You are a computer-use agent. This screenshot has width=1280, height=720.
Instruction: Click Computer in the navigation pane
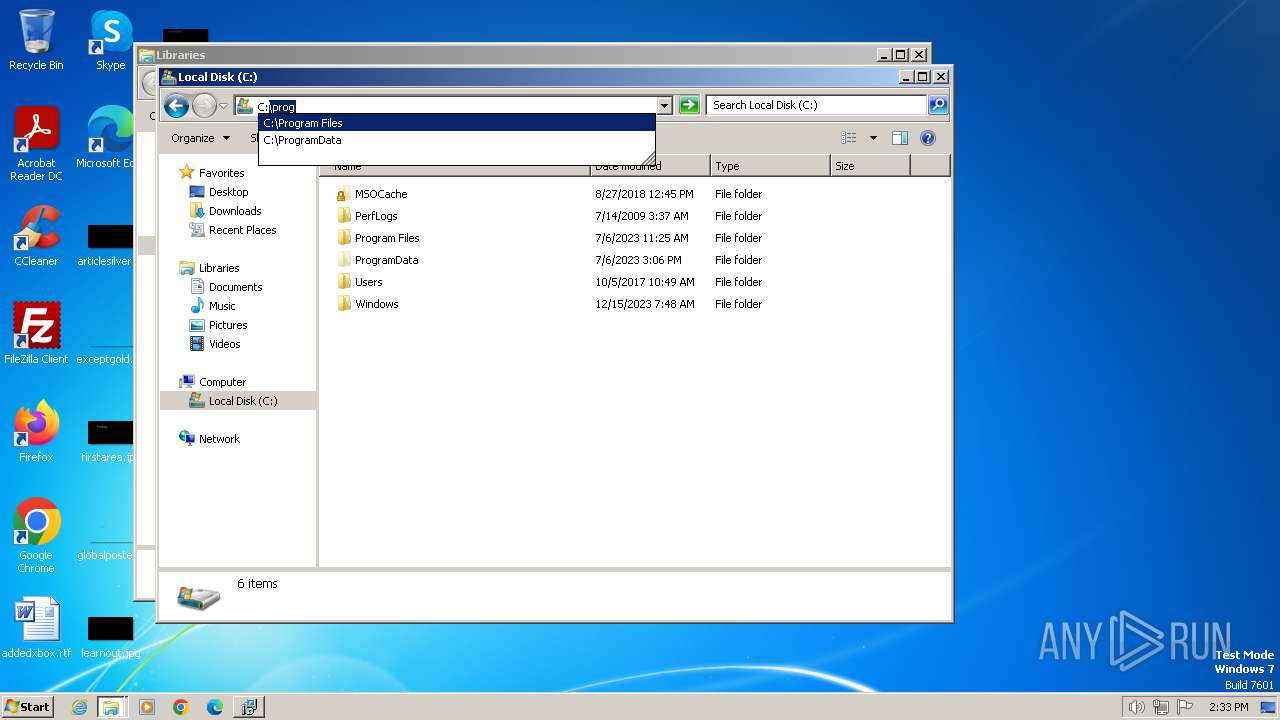[222, 382]
